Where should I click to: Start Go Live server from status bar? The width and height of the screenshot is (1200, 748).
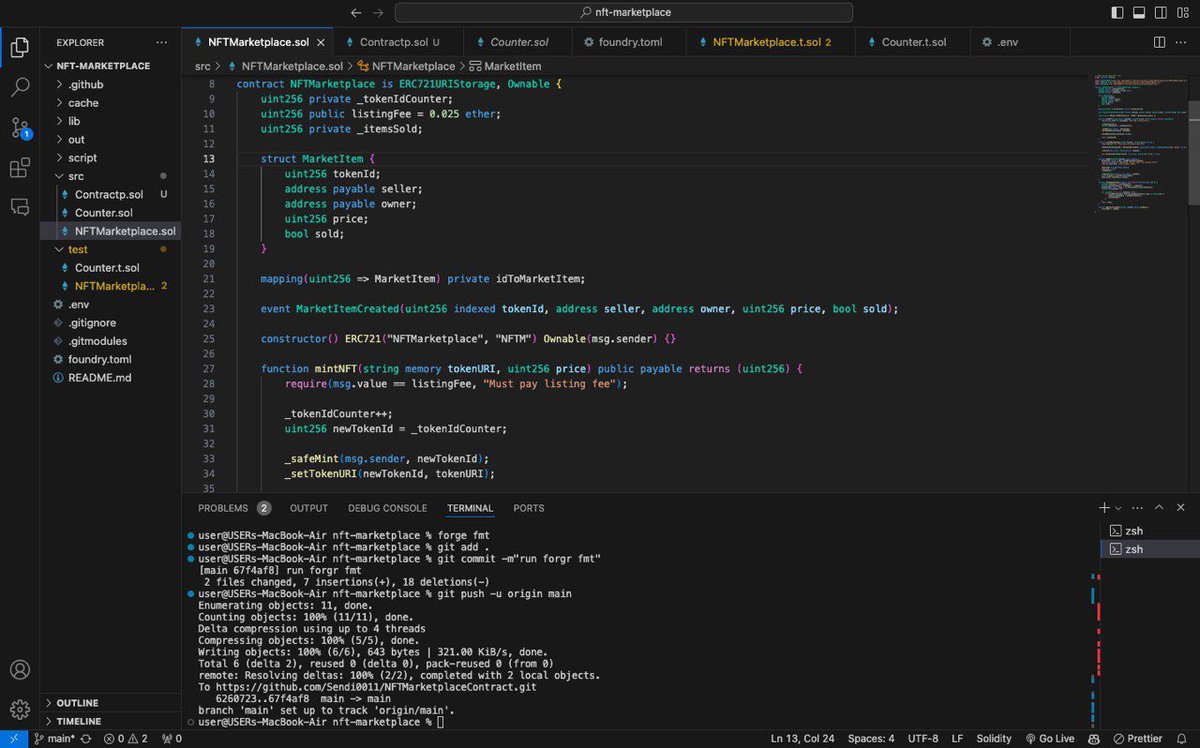point(1049,738)
